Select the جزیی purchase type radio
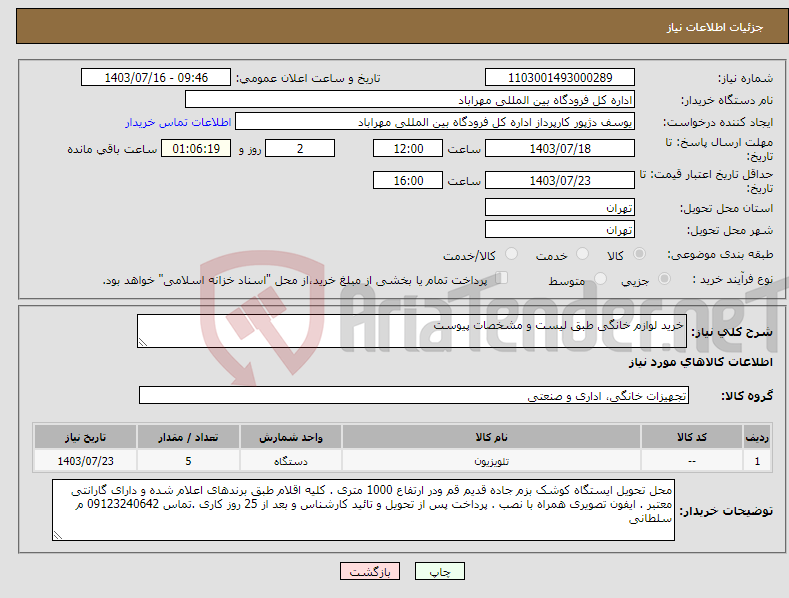This screenshot has height=598, width=789. click(664, 278)
